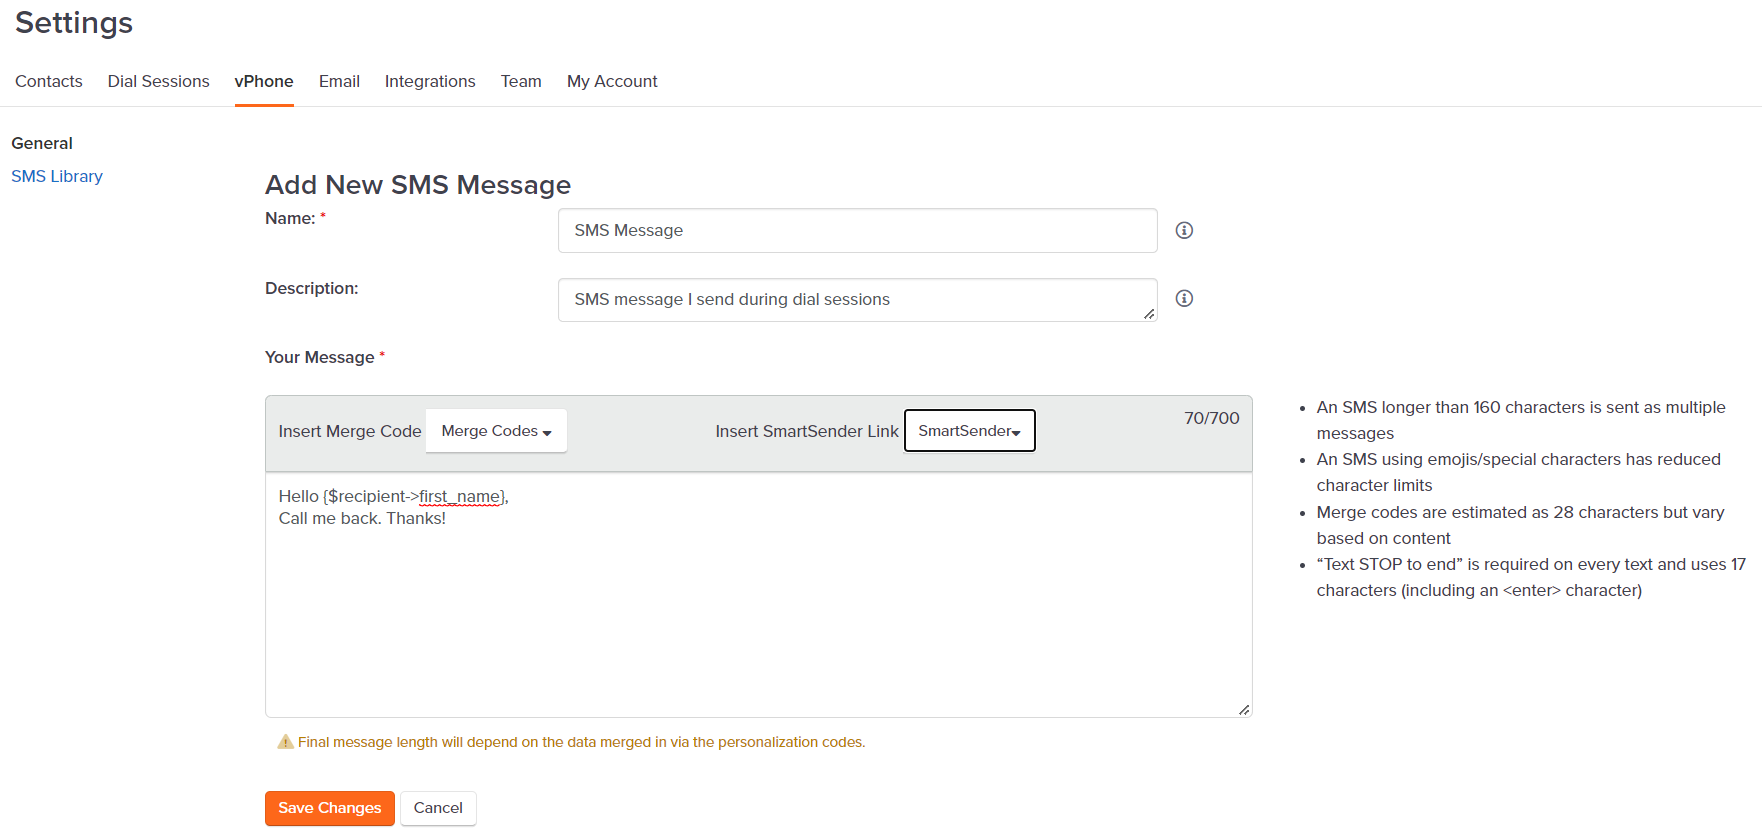Screen dimensions: 1762x837
Task: Open the SMS Library link
Action: [x=57, y=176]
